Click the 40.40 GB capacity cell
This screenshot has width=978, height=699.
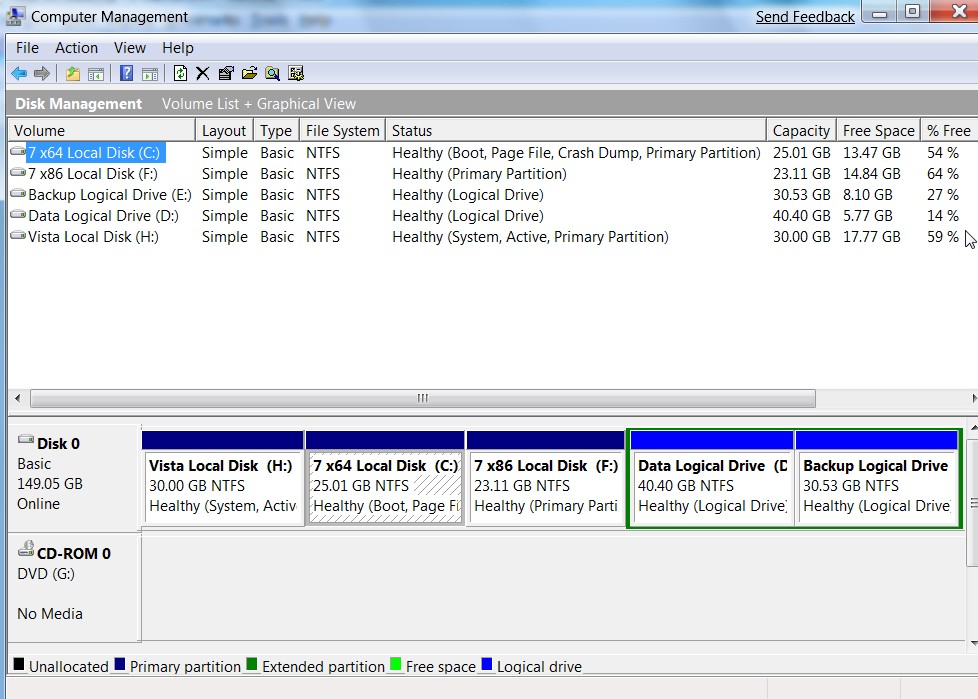coord(801,216)
